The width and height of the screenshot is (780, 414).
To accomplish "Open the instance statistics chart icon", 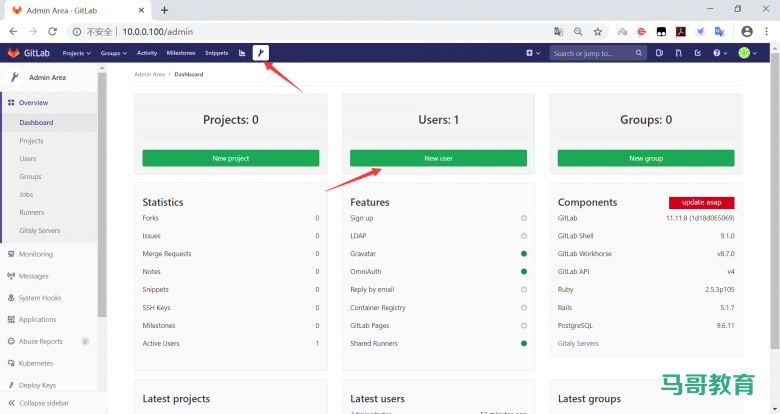I will click(242, 53).
